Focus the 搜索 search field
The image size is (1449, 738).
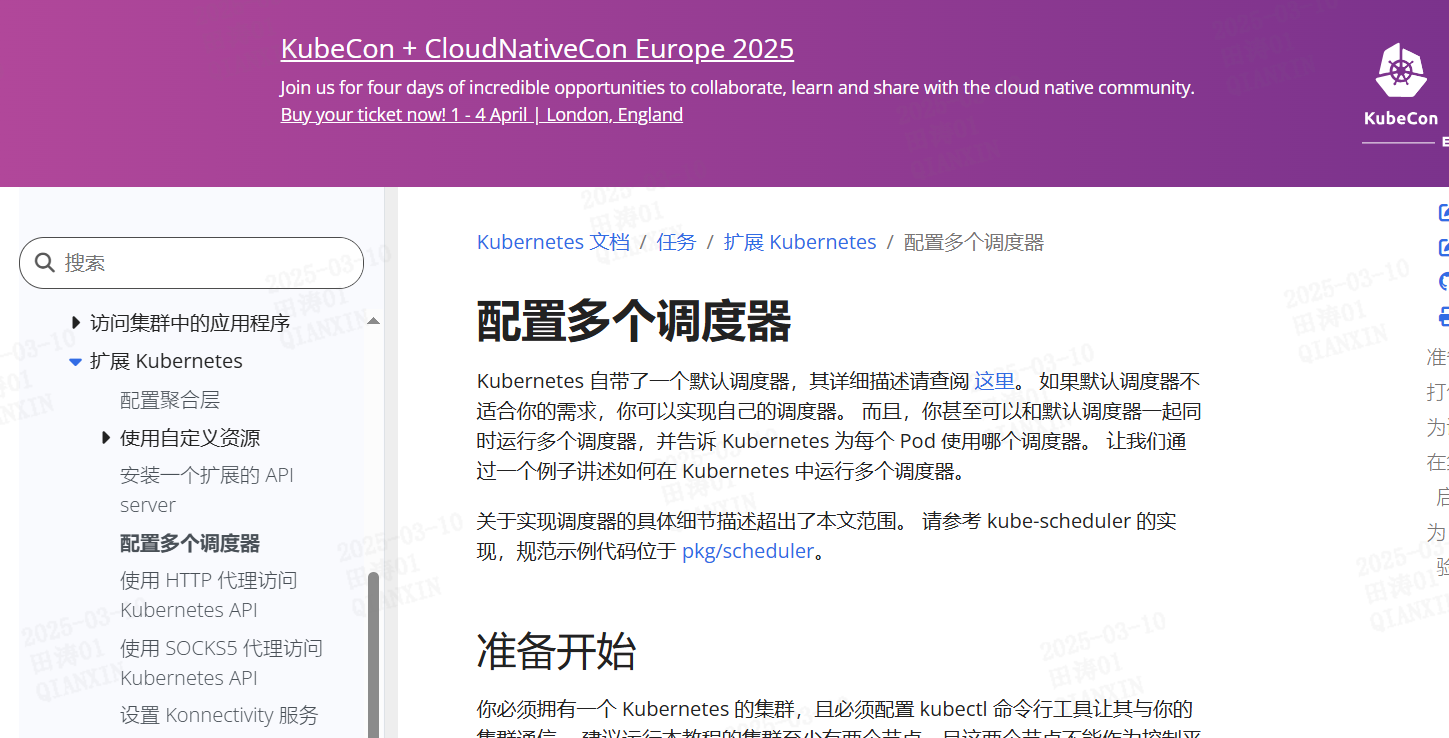click(191, 263)
